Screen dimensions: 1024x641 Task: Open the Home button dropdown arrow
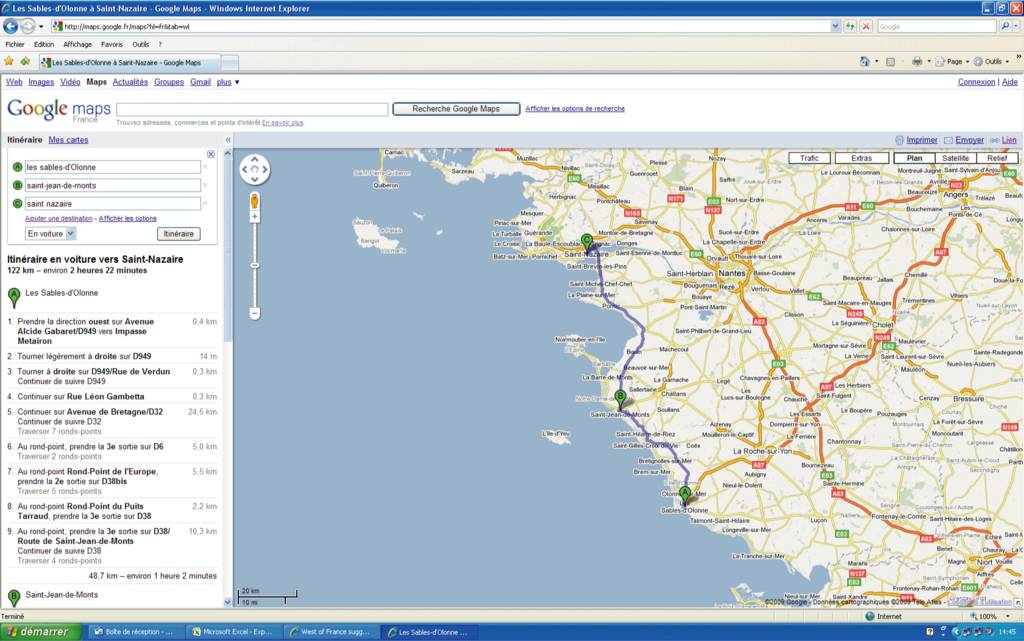coord(876,61)
